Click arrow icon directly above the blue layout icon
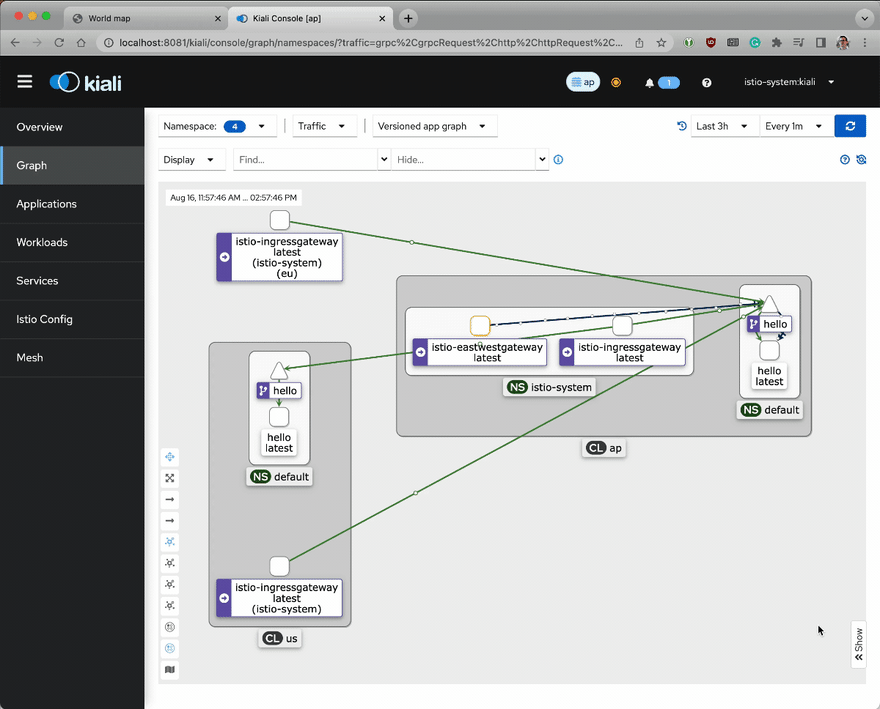The height and width of the screenshot is (709, 880). 169,521
